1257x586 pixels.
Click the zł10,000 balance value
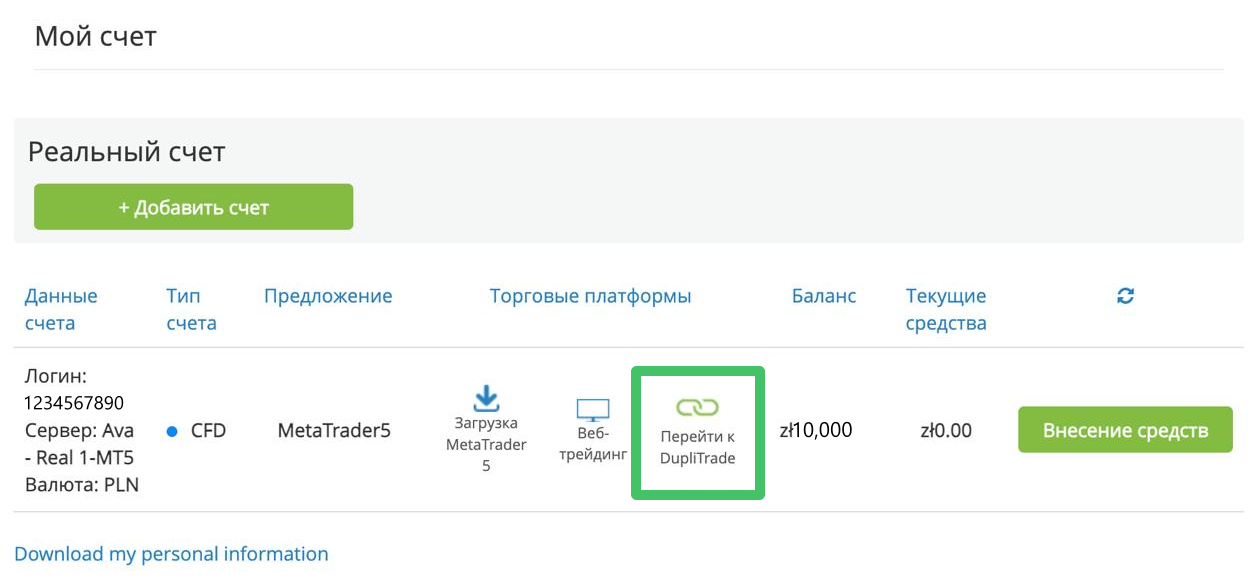pos(816,431)
